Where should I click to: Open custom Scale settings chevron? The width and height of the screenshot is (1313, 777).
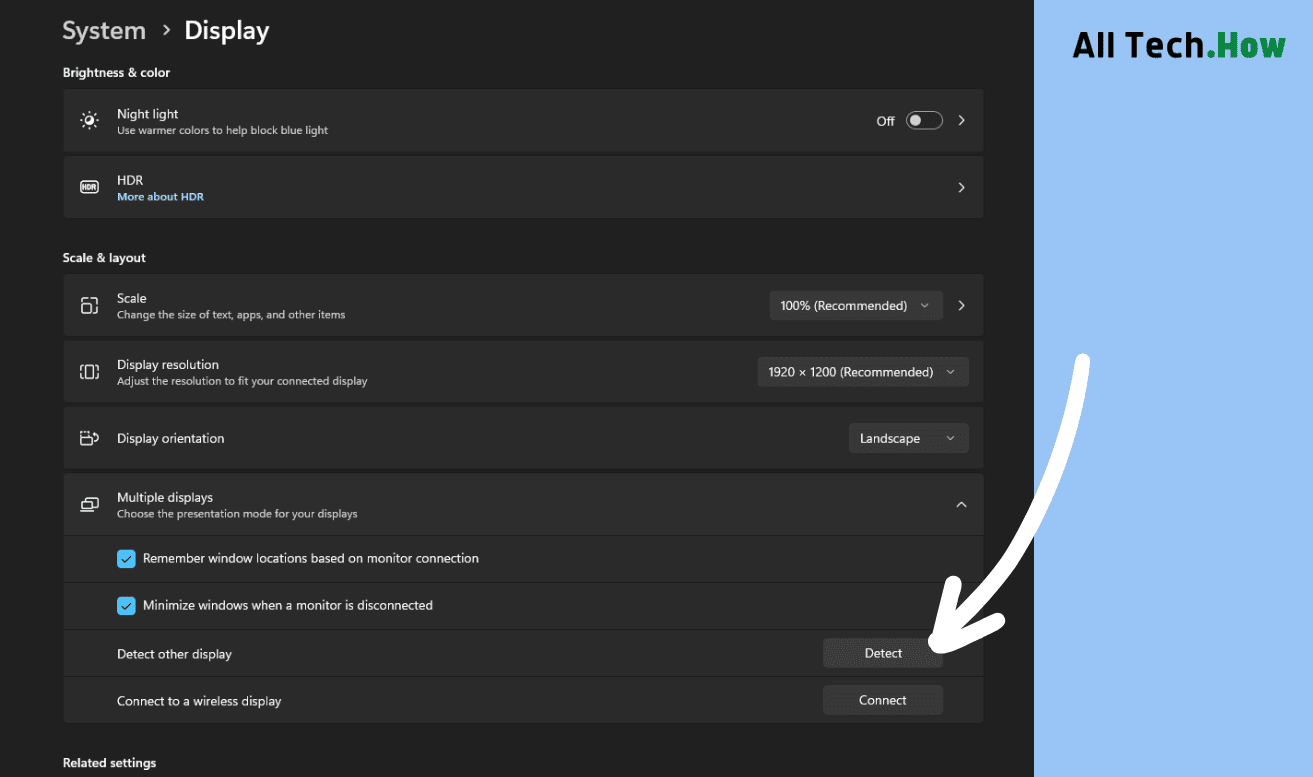click(x=962, y=306)
